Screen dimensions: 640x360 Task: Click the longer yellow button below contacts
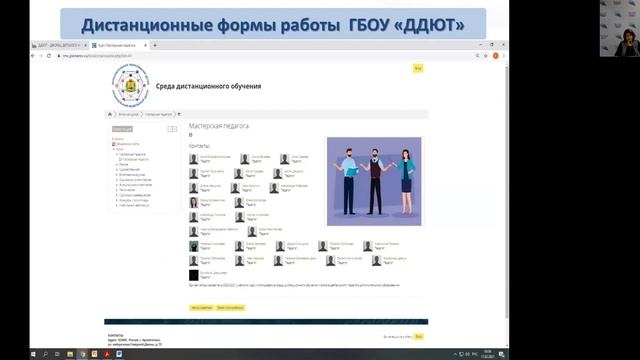tap(230, 308)
